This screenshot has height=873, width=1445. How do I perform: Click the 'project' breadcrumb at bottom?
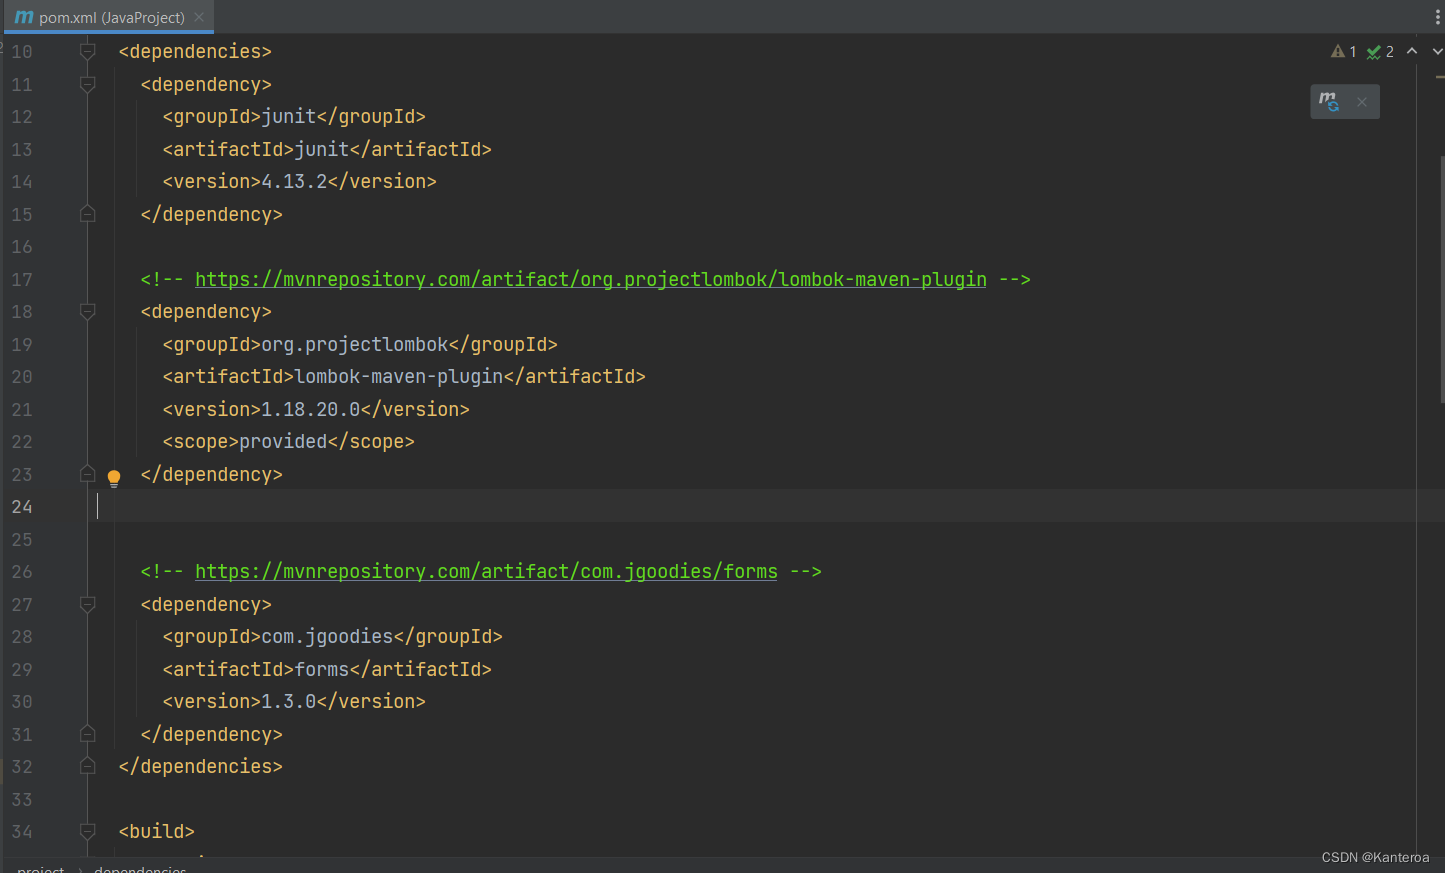[x=41, y=868]
